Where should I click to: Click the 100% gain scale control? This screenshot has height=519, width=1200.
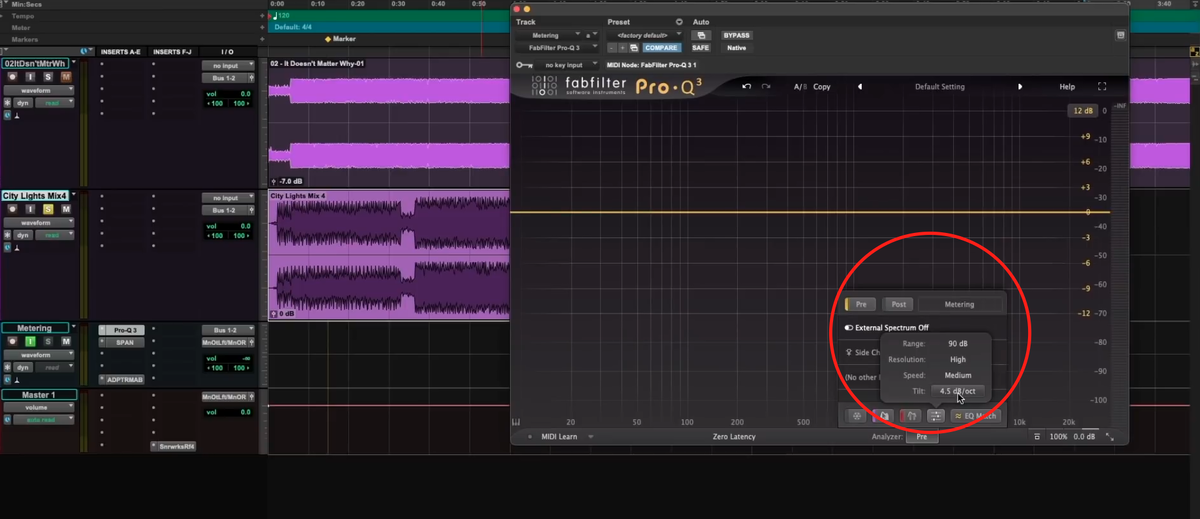(1058, 437)
